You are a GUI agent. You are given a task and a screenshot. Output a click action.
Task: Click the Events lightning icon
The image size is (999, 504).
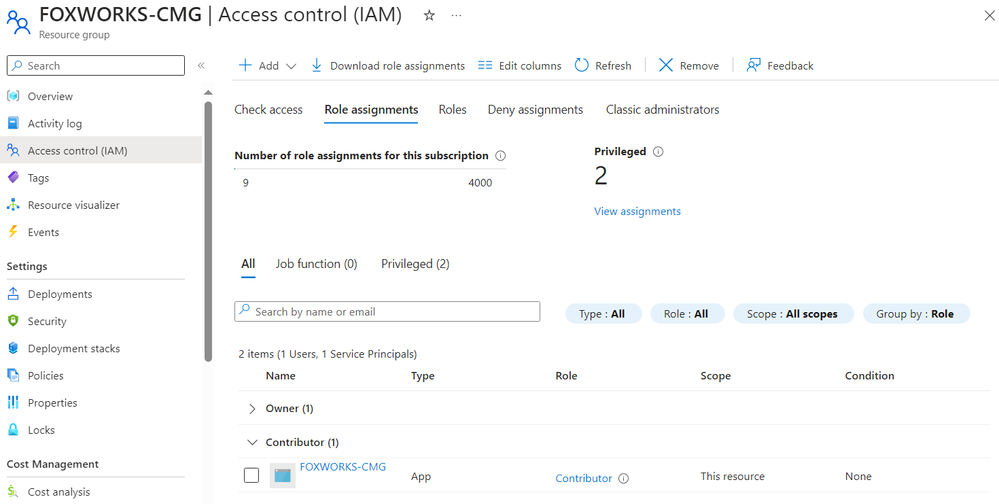pos(13,232)
